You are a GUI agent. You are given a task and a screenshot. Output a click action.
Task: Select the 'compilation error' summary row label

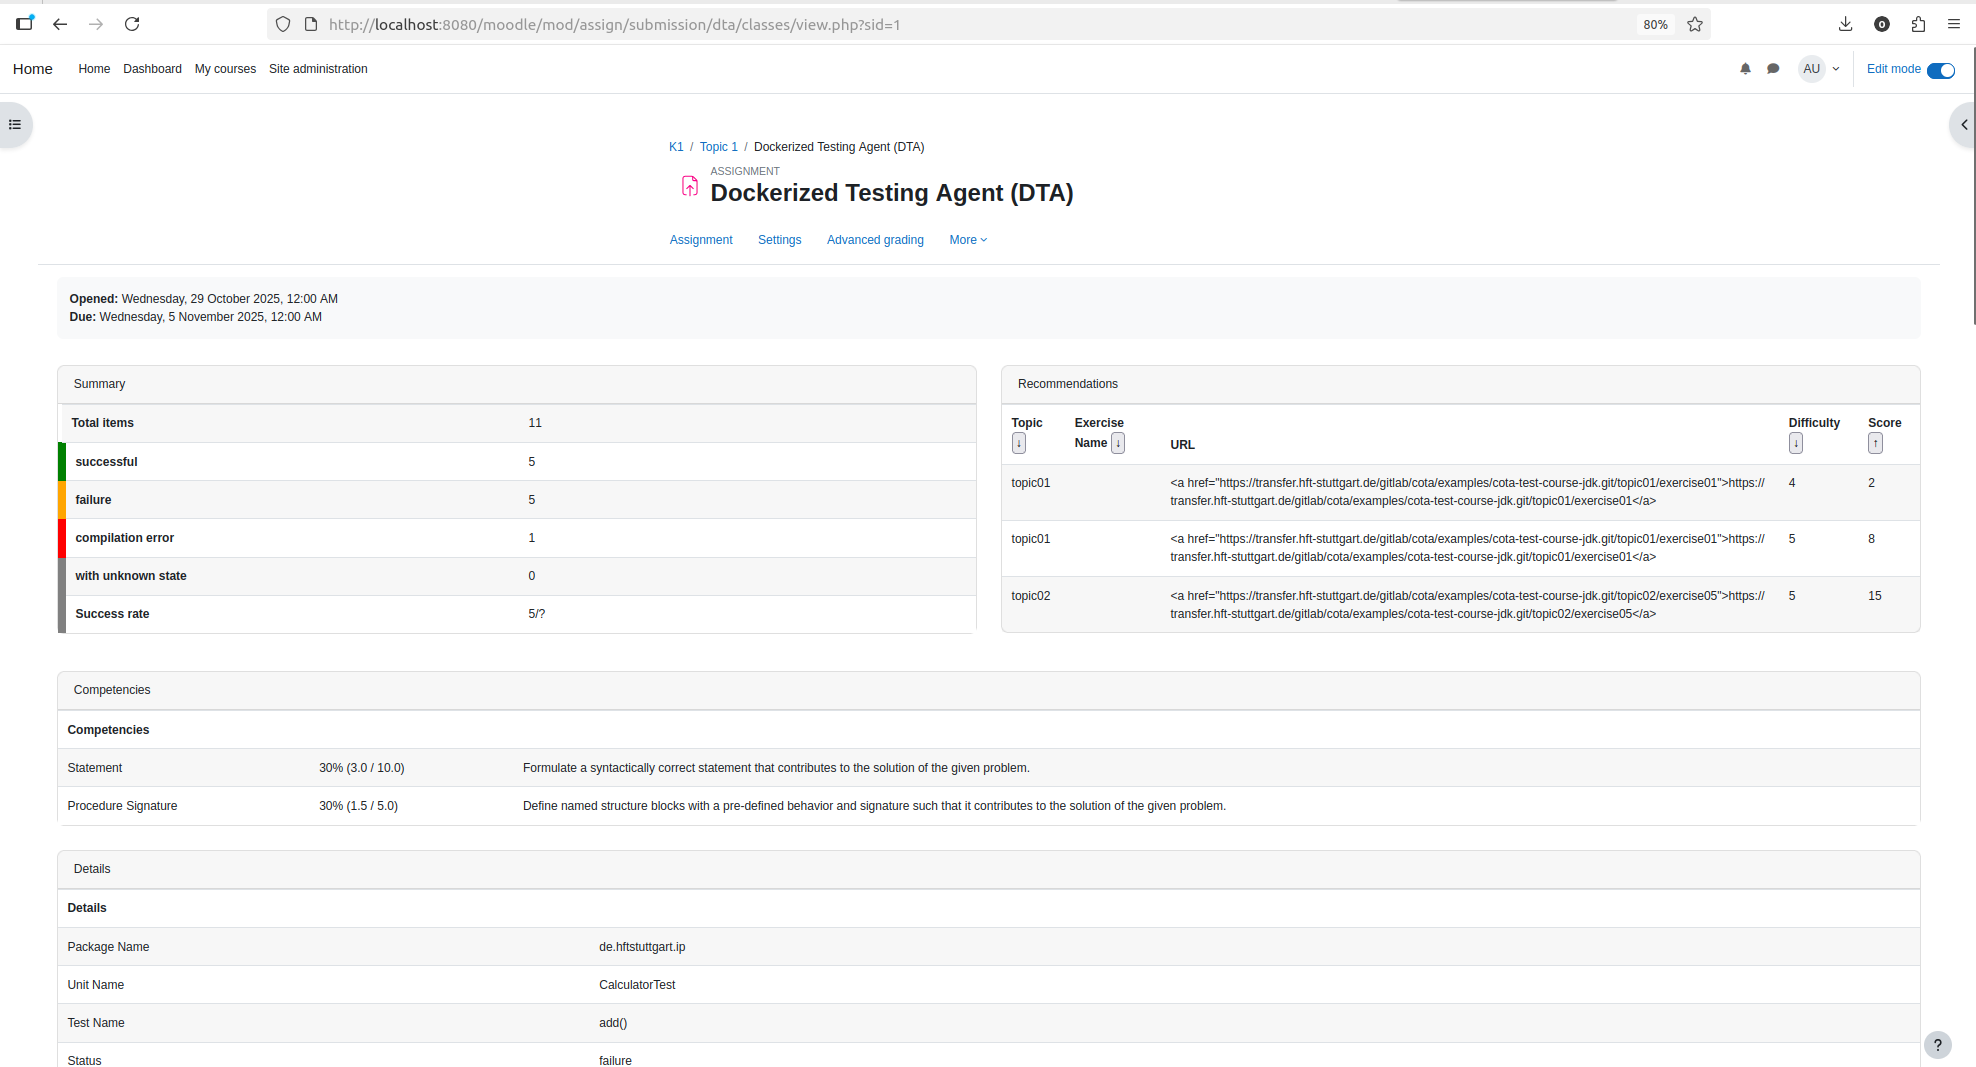pyautogui.click(x=125, y=538)
